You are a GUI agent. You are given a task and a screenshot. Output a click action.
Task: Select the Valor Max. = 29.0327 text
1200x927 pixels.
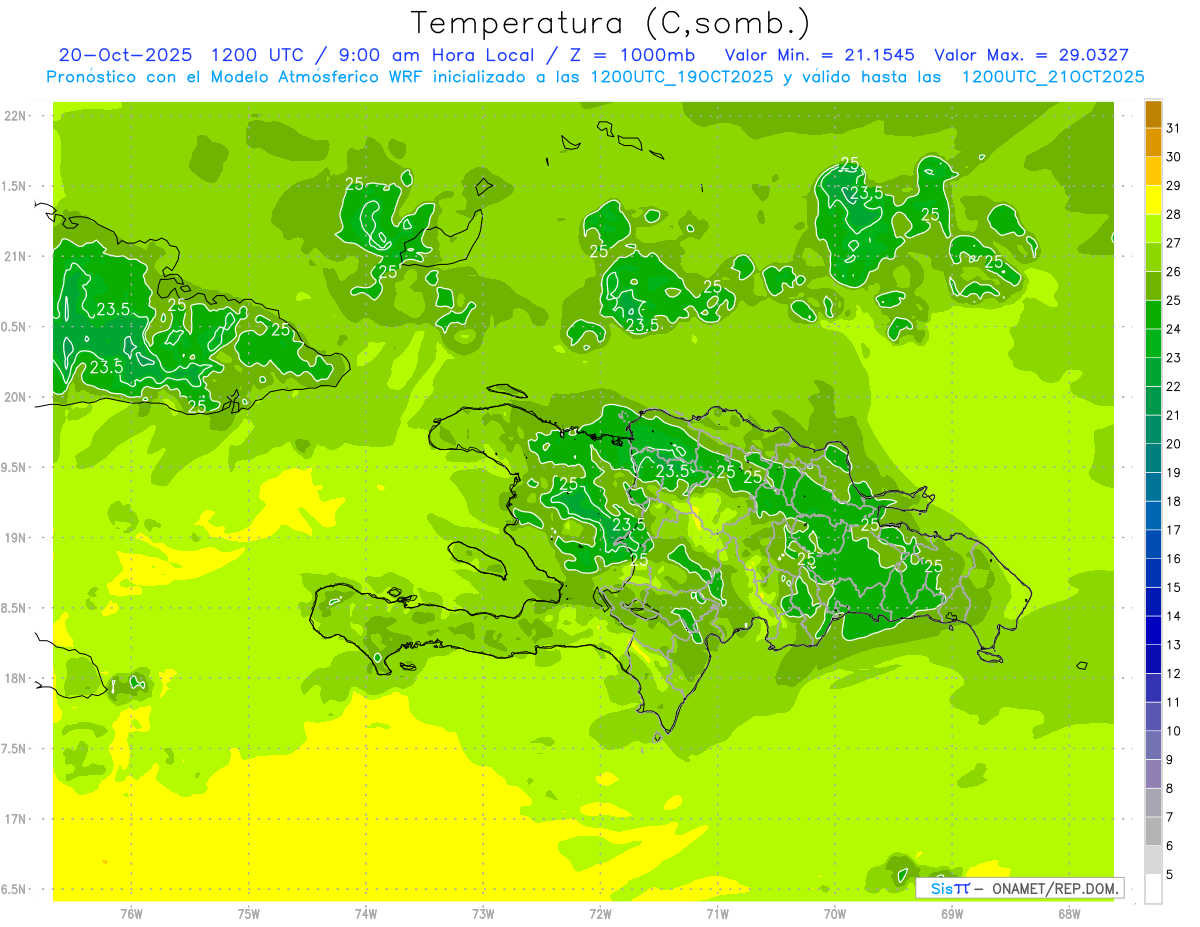tap(1031, 55)
